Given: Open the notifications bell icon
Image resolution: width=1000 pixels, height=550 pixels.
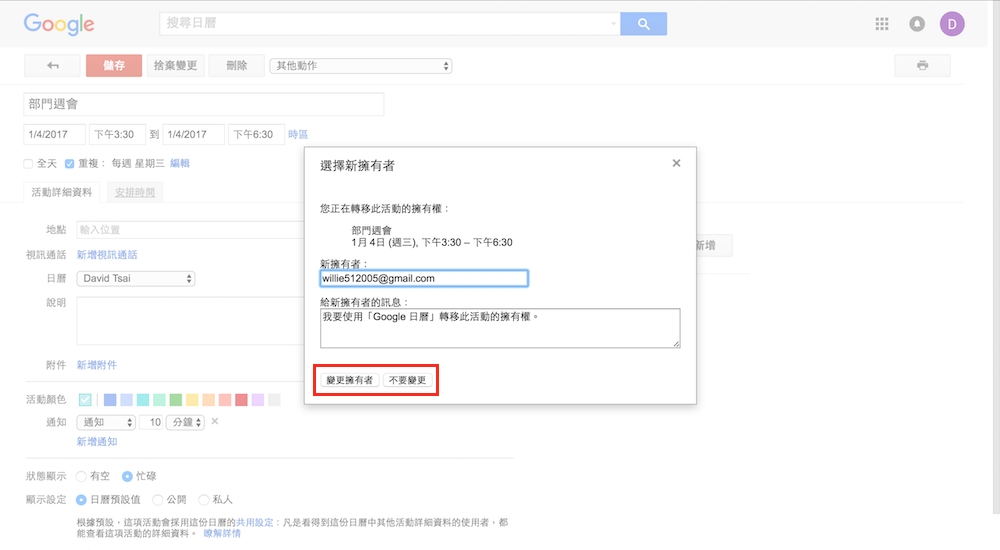Looking at the screenshot, I should (917, 24).
